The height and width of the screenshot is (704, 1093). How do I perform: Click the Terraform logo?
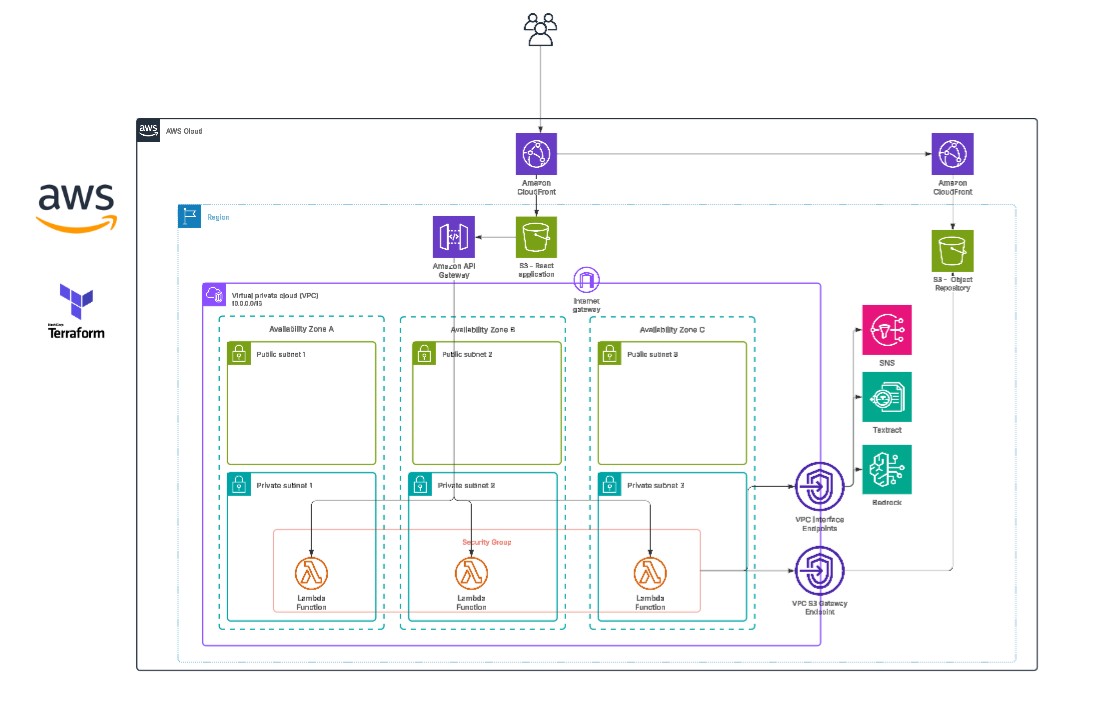[76, 311]
